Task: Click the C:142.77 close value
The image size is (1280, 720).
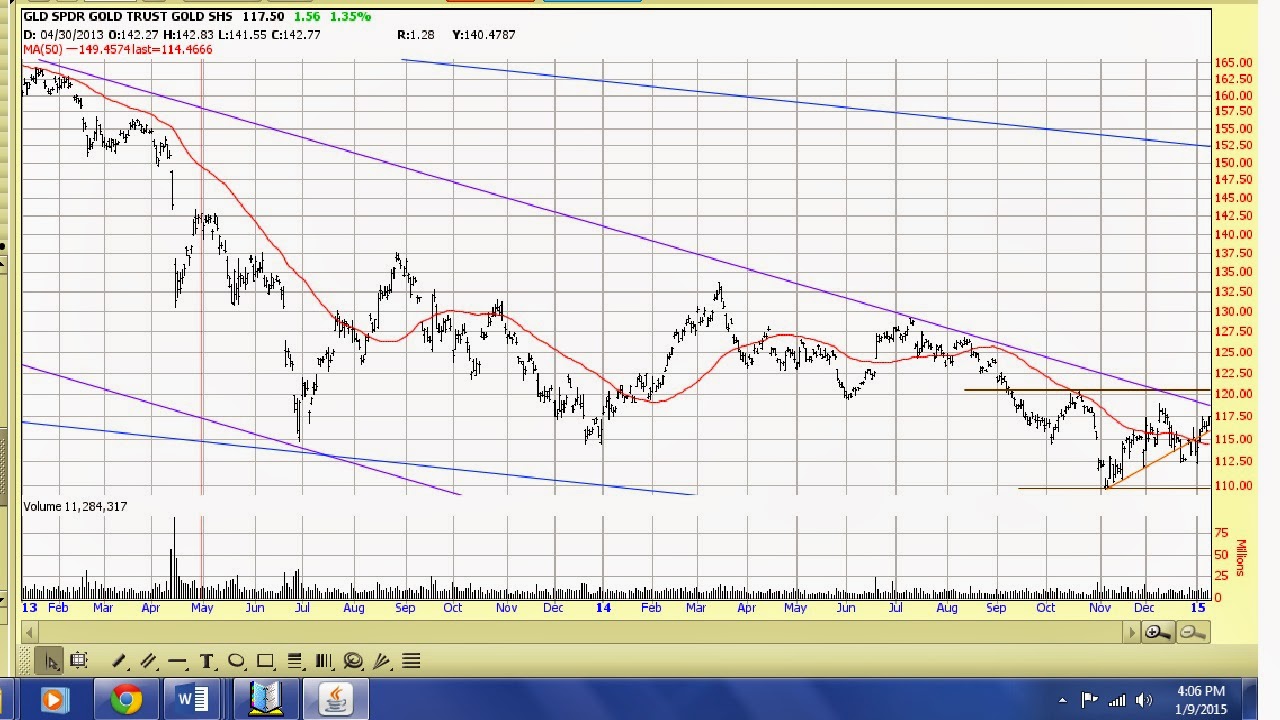Action: [294, 35]
